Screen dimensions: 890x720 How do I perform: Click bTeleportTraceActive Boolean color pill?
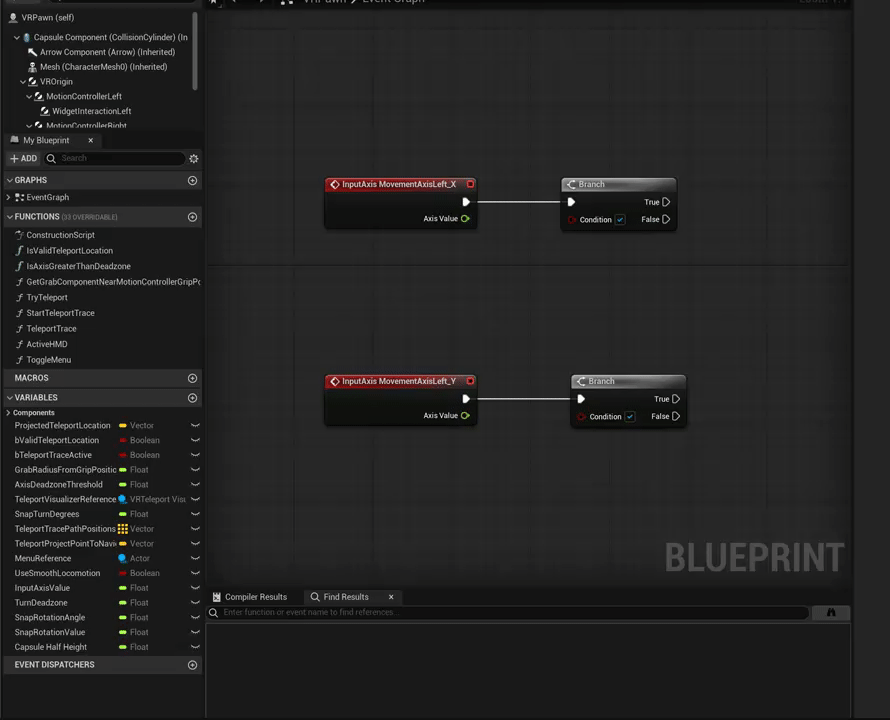123,455
